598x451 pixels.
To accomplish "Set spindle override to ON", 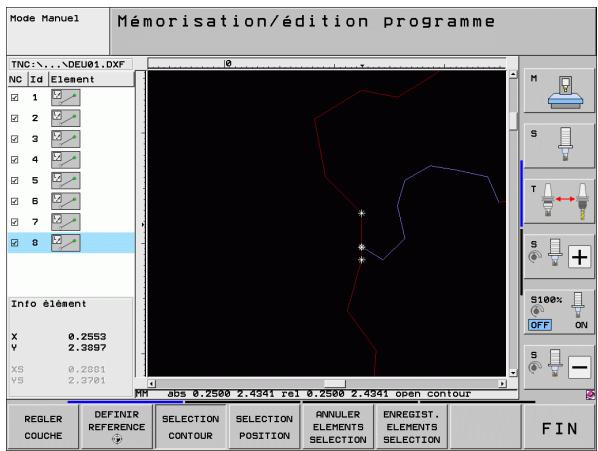I will point(581,325).
